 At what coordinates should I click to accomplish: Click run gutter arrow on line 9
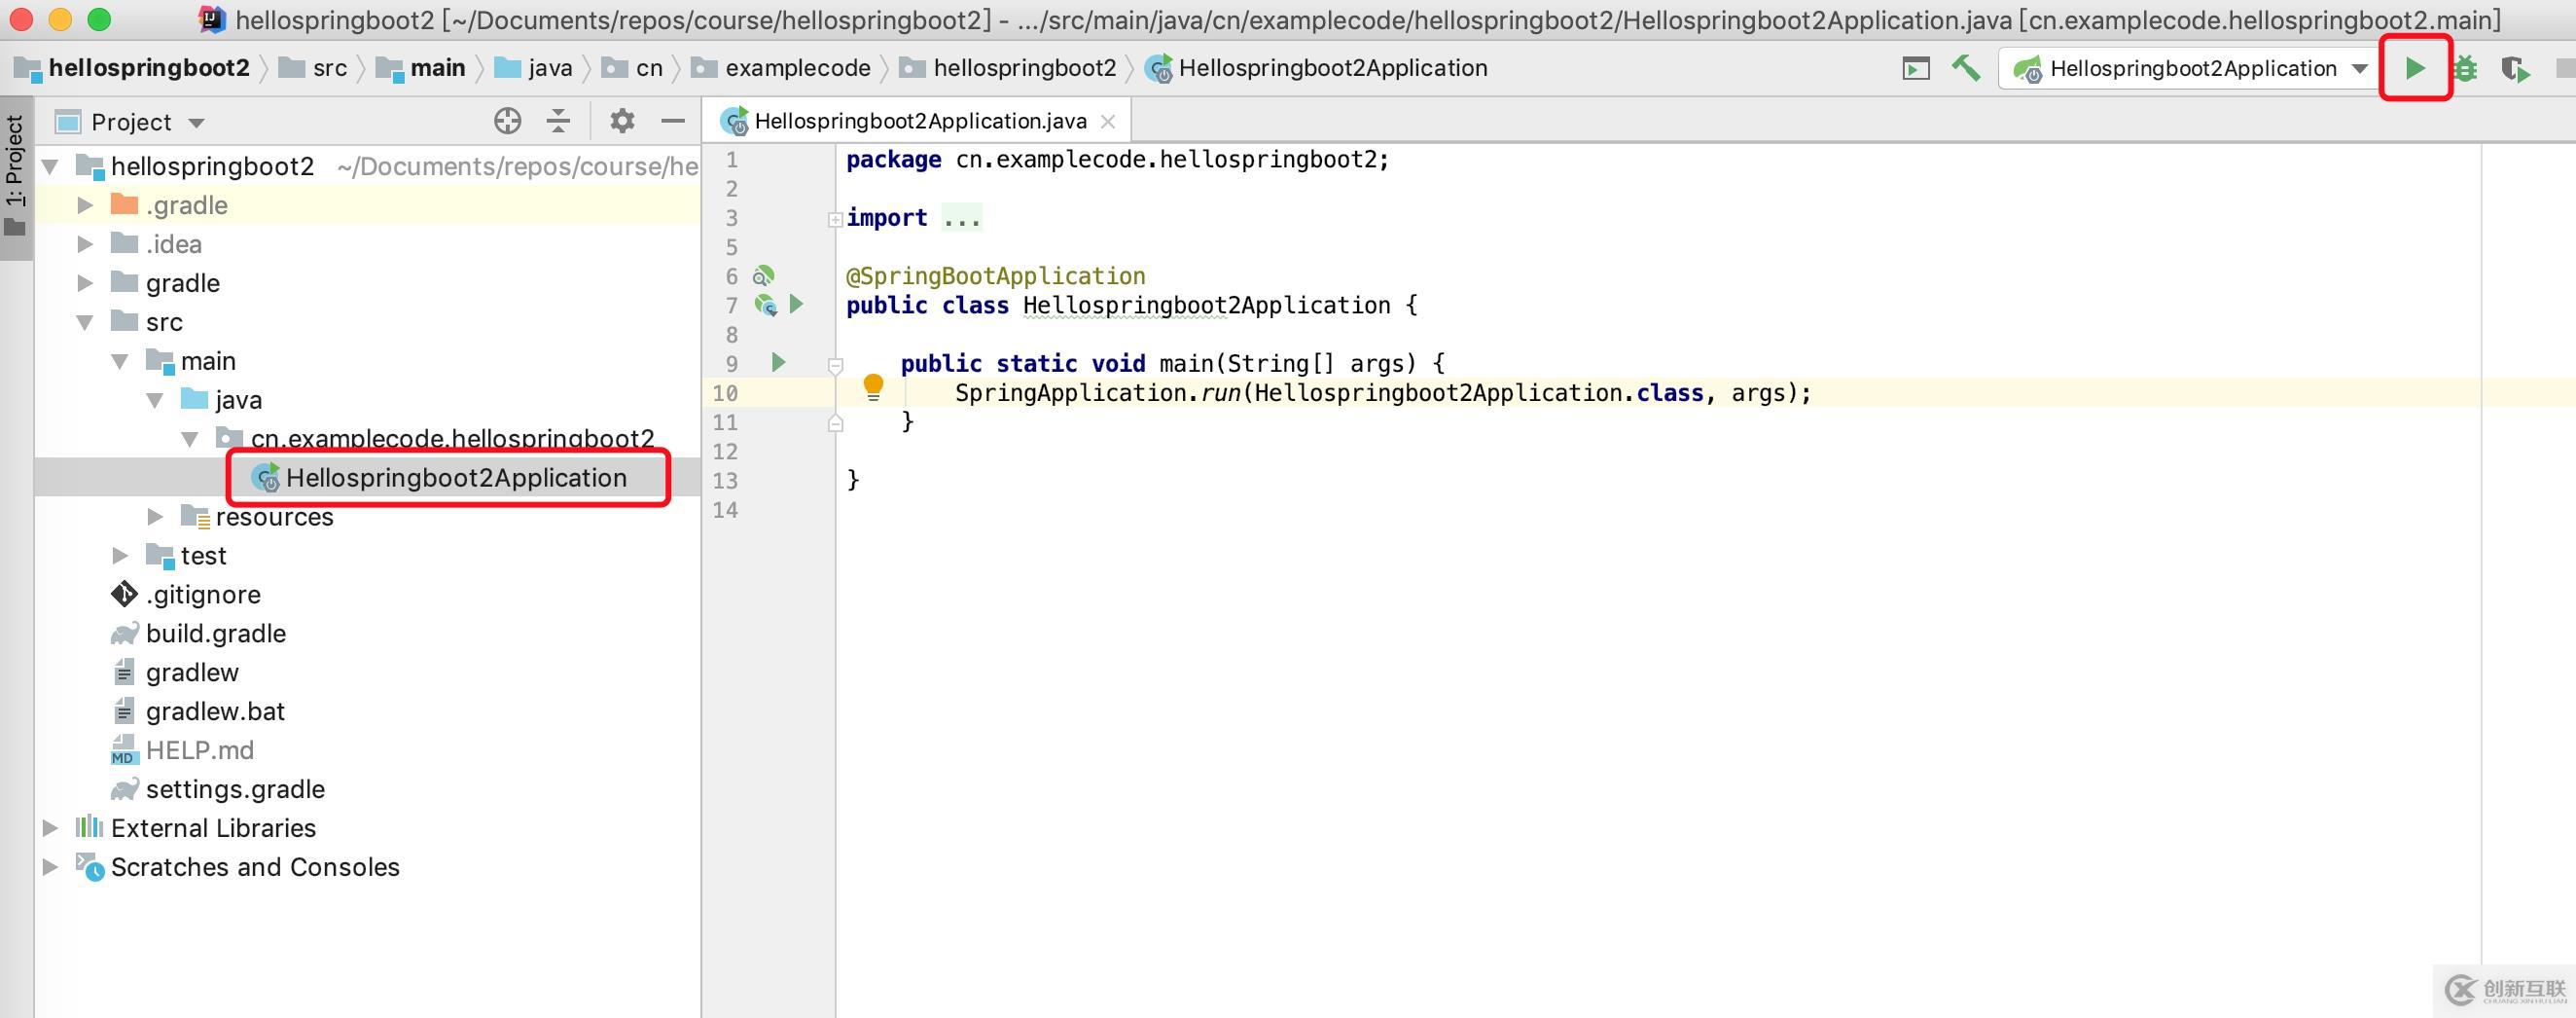point(778,362)
